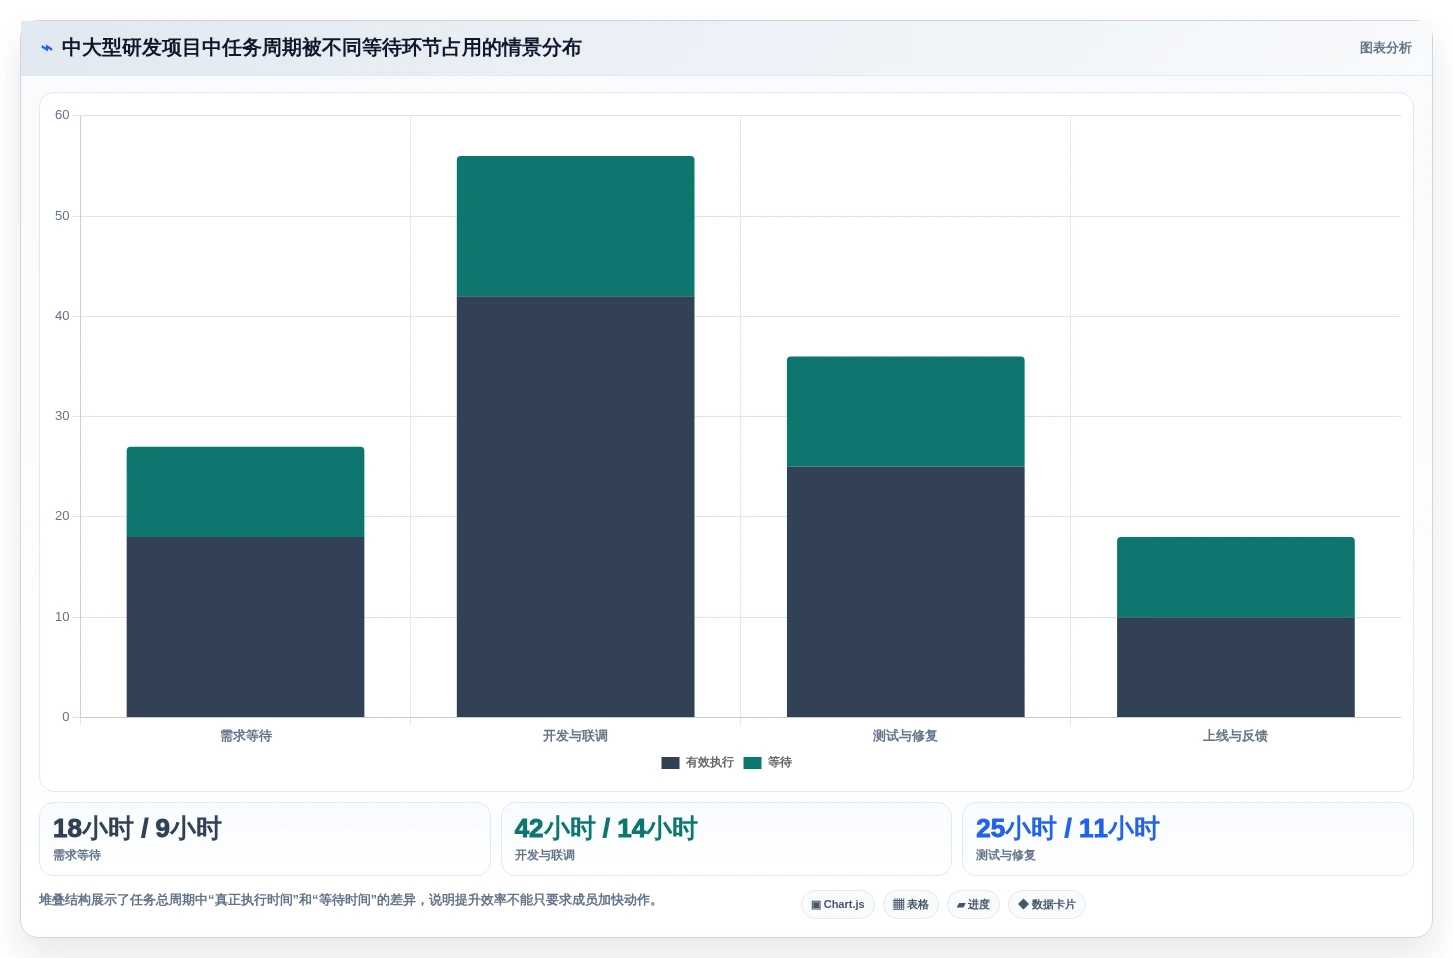Select the teal 开发与联调 waiting bar segment
Screen dimensions: 1453x958
click(x=575, y=226)
